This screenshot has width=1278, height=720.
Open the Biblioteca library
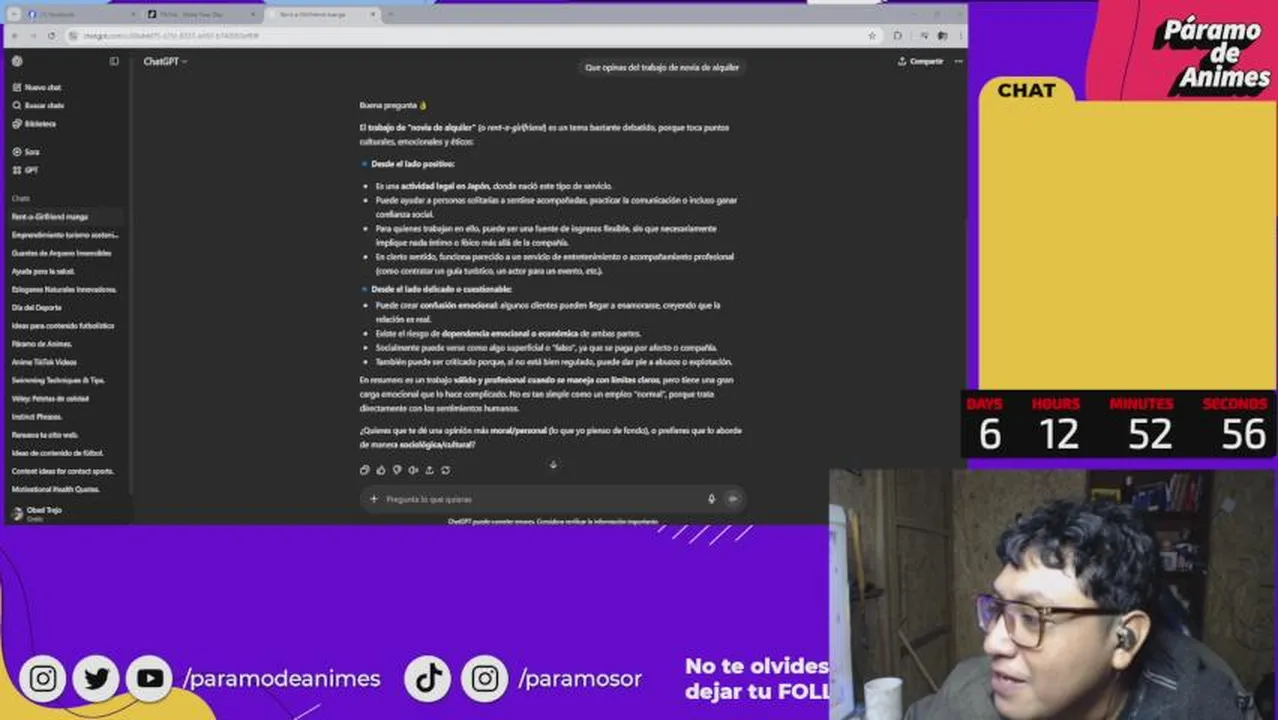(x=35, y=124)
